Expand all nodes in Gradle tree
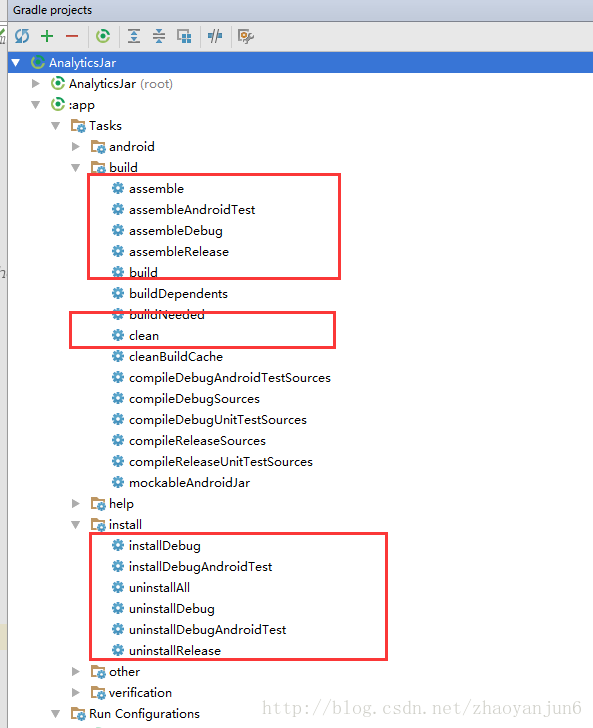The image size is (593, 728). [134, 36]
